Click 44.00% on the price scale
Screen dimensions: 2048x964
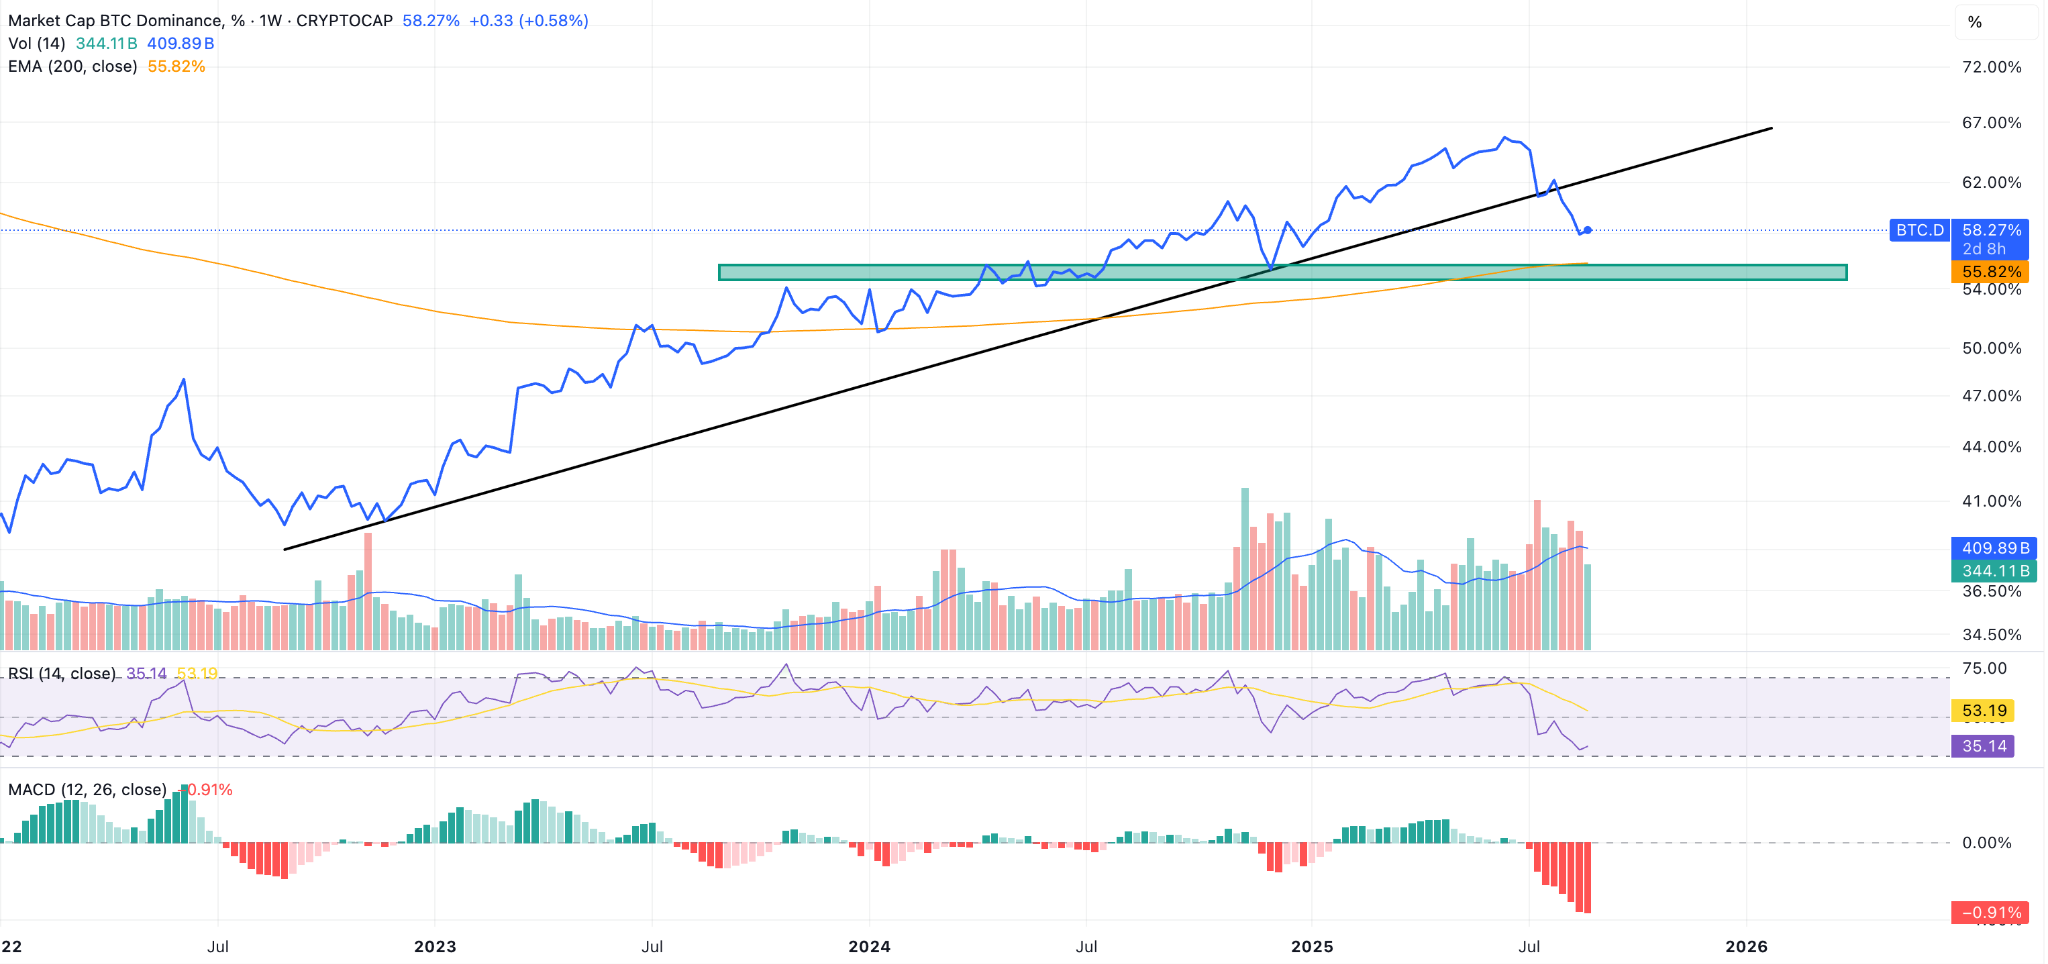pos(1991,447)
